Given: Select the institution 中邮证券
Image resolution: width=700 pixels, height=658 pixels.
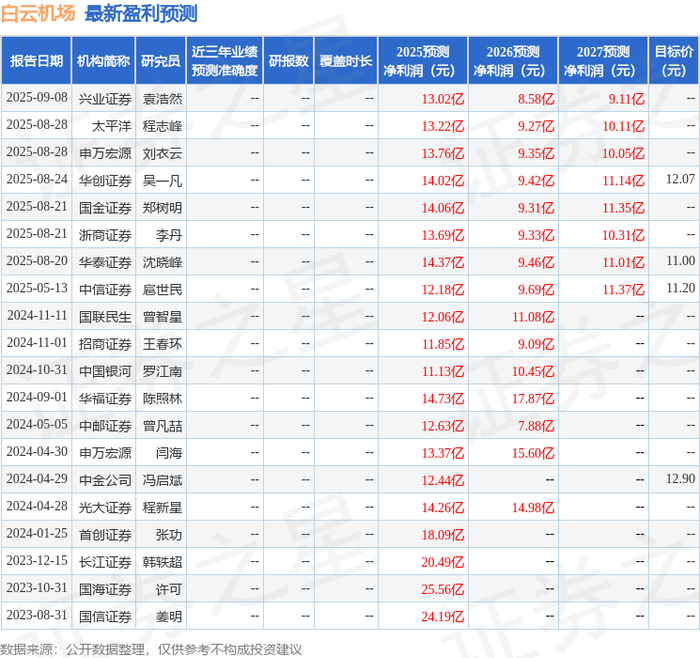Looking at the screenshot, I should [105, 425].
